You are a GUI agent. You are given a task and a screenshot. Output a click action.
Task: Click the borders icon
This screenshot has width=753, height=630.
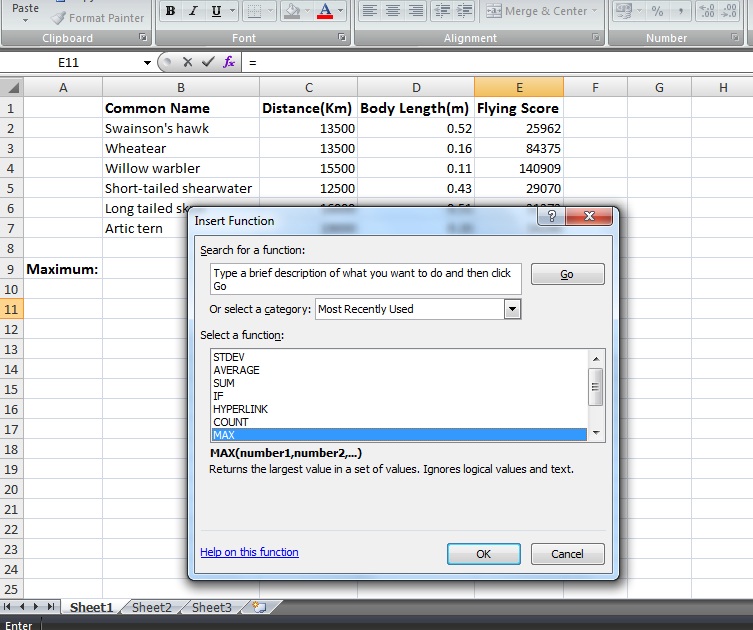tap(255, 11)
